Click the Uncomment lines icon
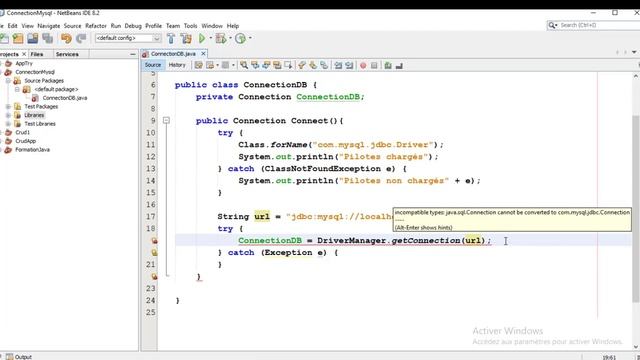This screenshot has height=360, width=640. (399, 65)
